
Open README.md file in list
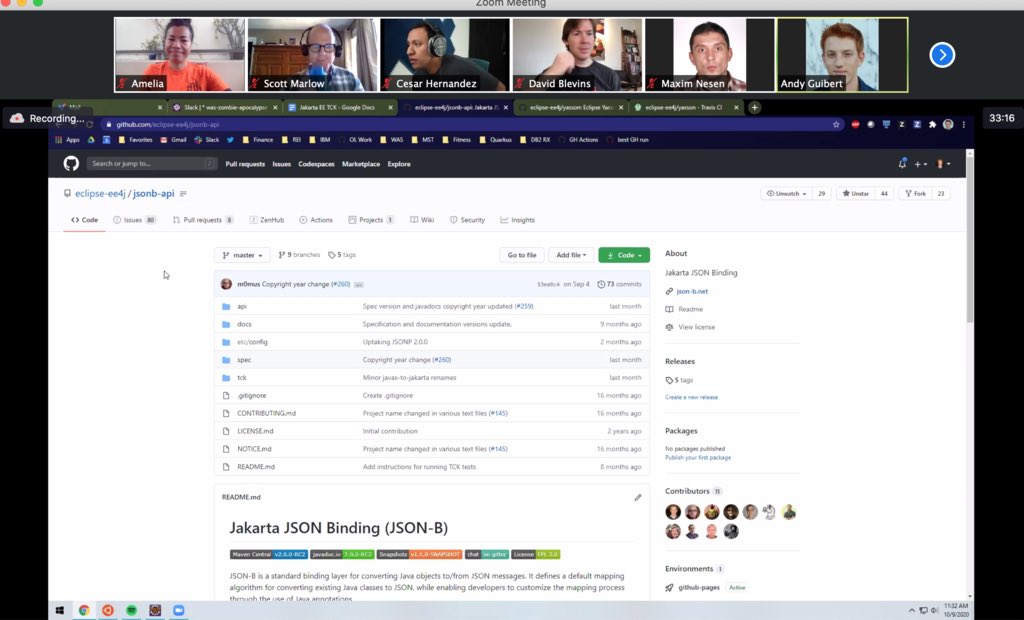pyautogui.click(x=255, y=467)
